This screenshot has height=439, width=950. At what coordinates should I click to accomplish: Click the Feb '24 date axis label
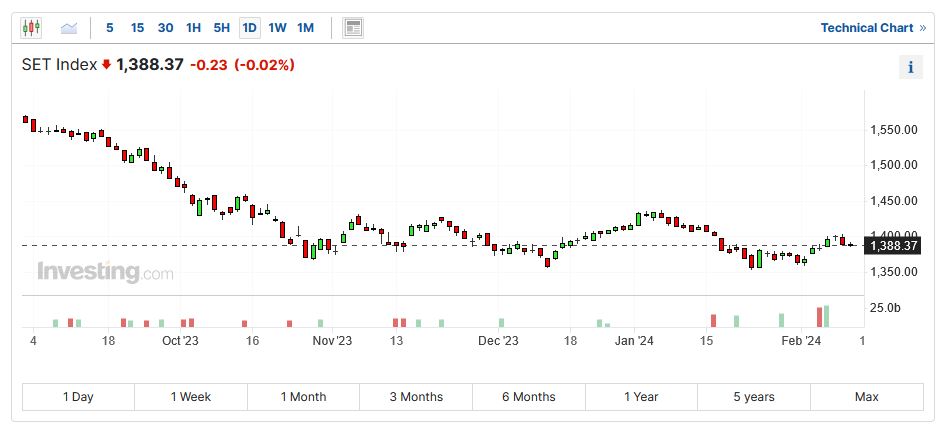pyautogui.click(x=801, y=341)
